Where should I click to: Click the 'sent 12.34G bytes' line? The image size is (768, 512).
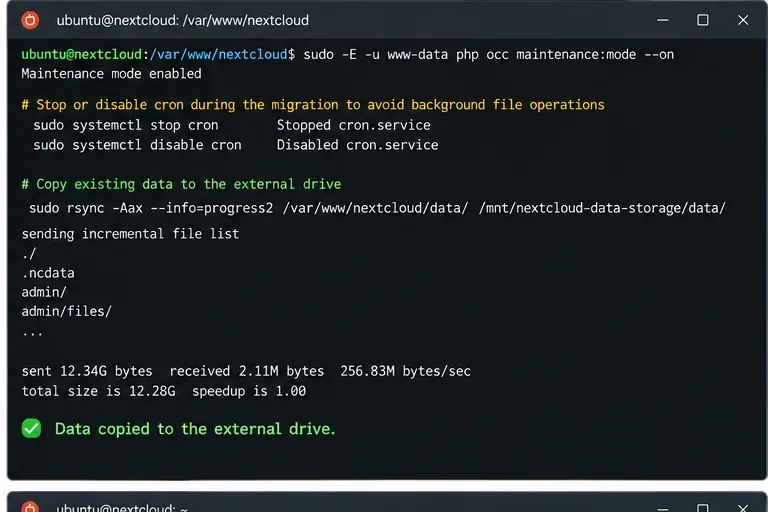(246, 371)
